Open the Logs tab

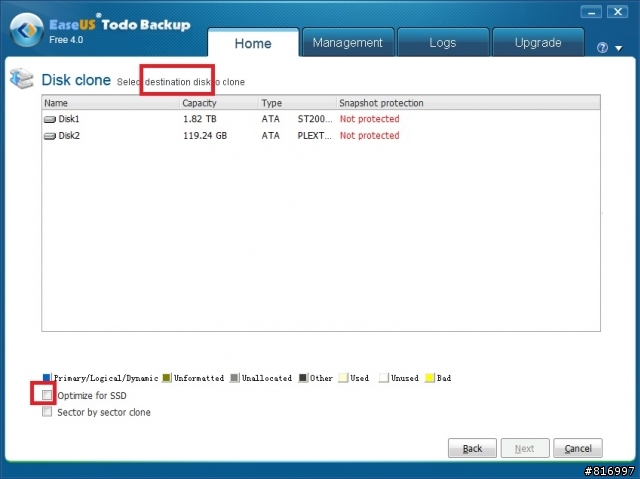pos(443,42)
